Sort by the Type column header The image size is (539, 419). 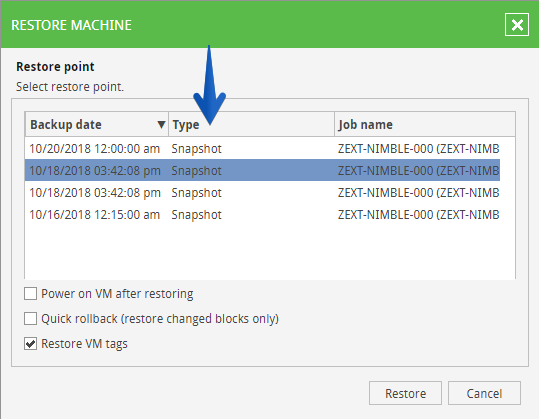(x=251, y=124)
